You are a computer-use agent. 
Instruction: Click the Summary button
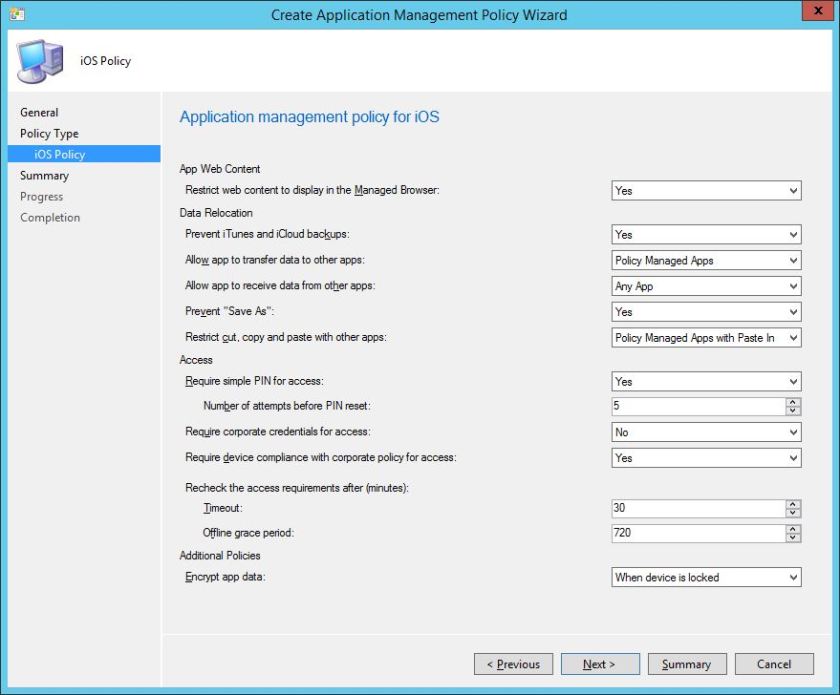[x=687, y=663]
